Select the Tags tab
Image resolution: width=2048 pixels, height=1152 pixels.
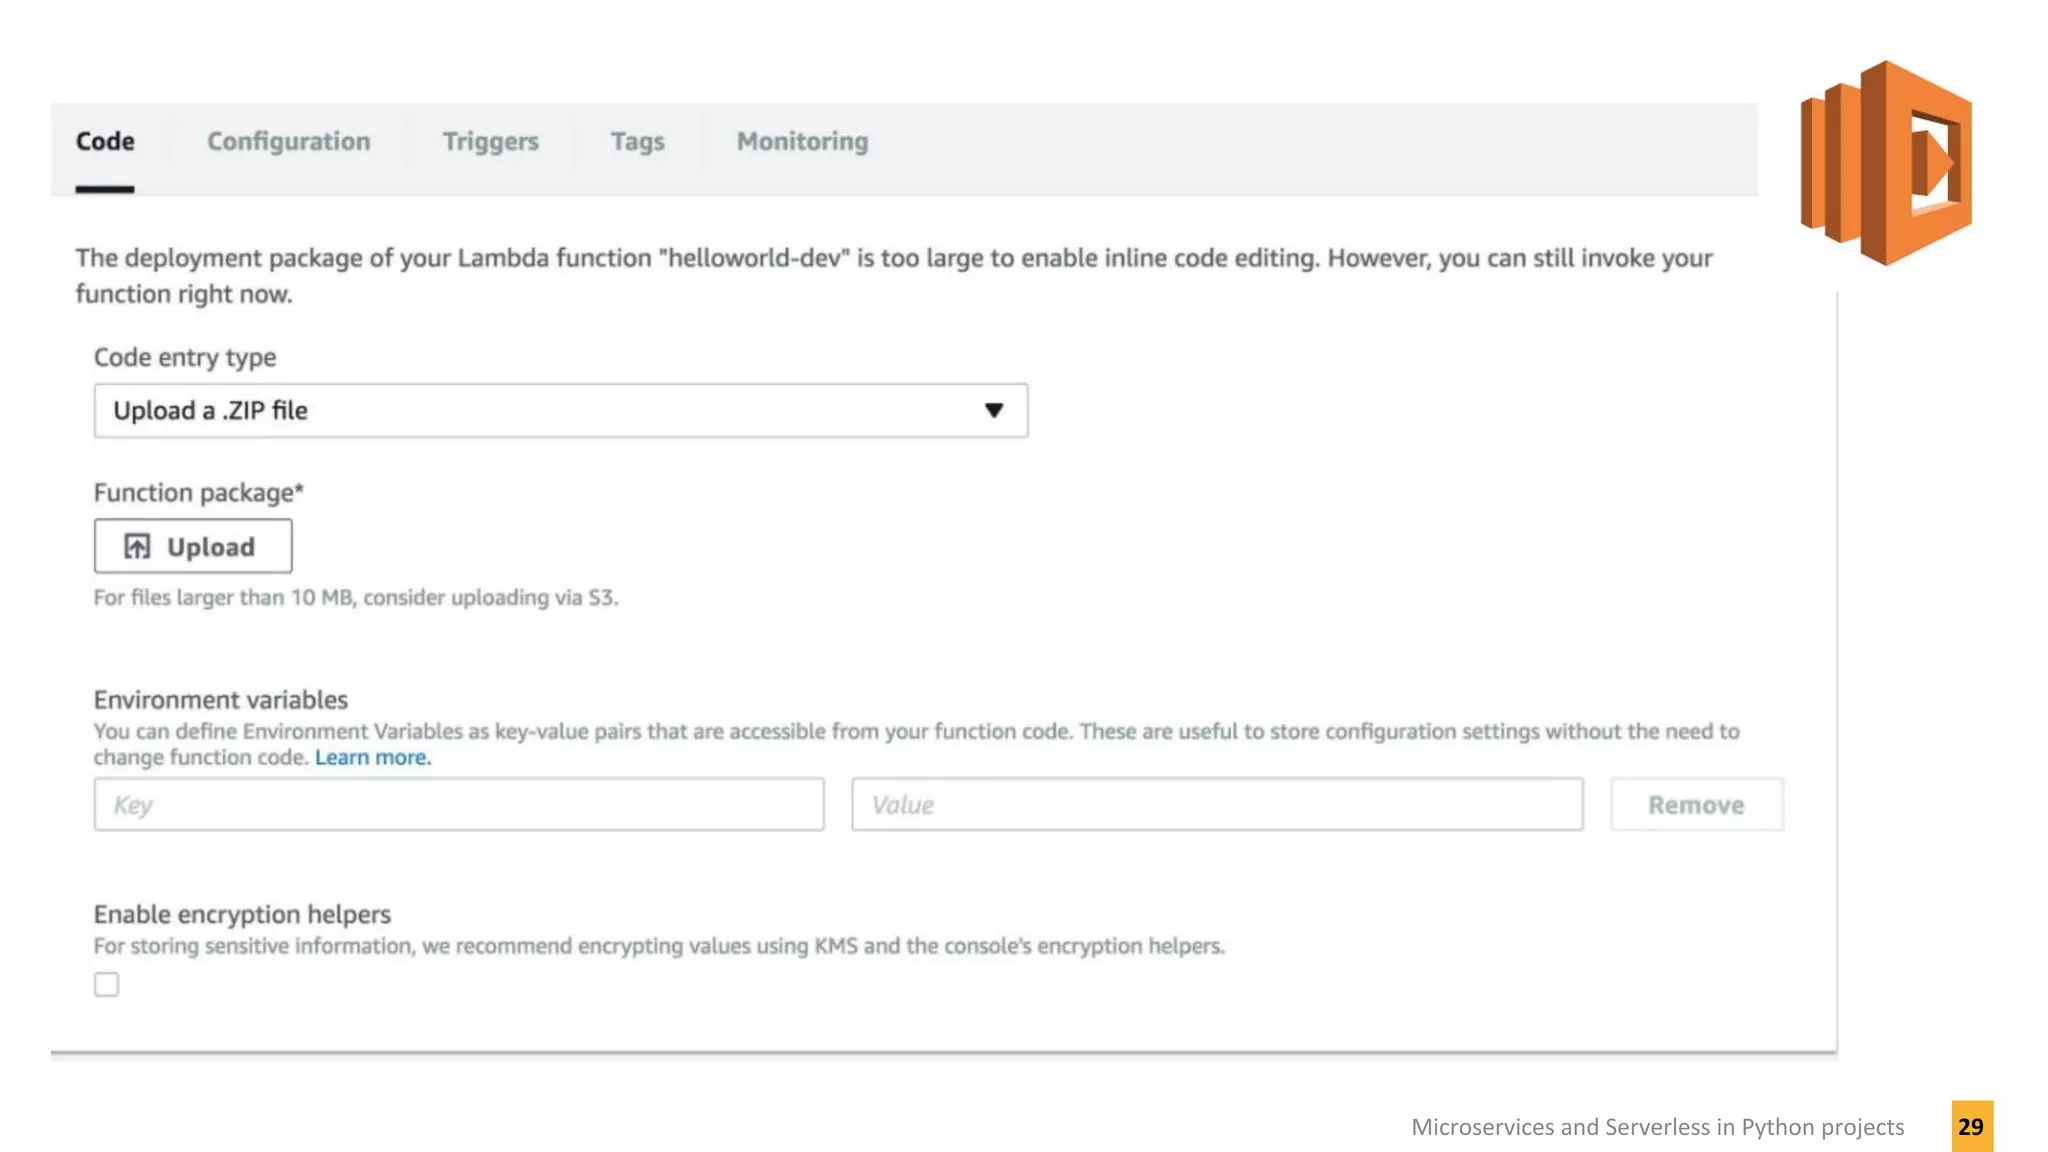(x=637, y=142)
